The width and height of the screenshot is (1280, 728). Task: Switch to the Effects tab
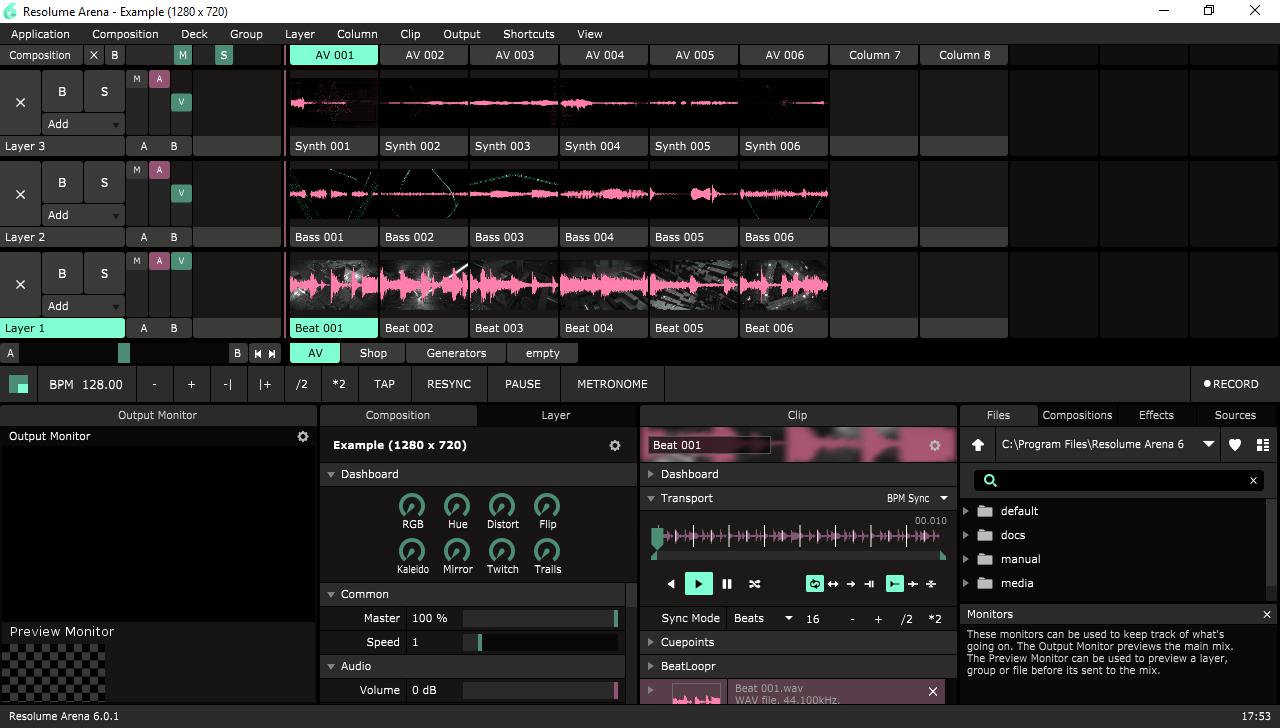coord(1156,415)
